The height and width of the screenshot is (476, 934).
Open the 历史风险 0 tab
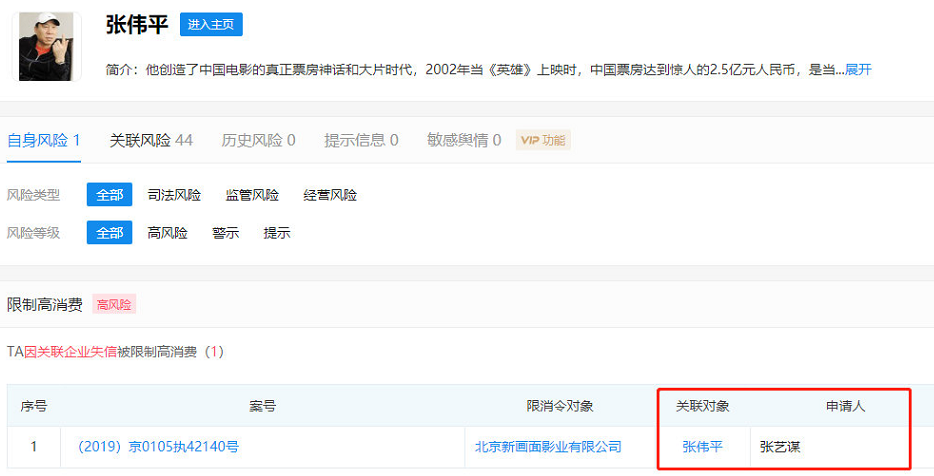coord(259,141)
